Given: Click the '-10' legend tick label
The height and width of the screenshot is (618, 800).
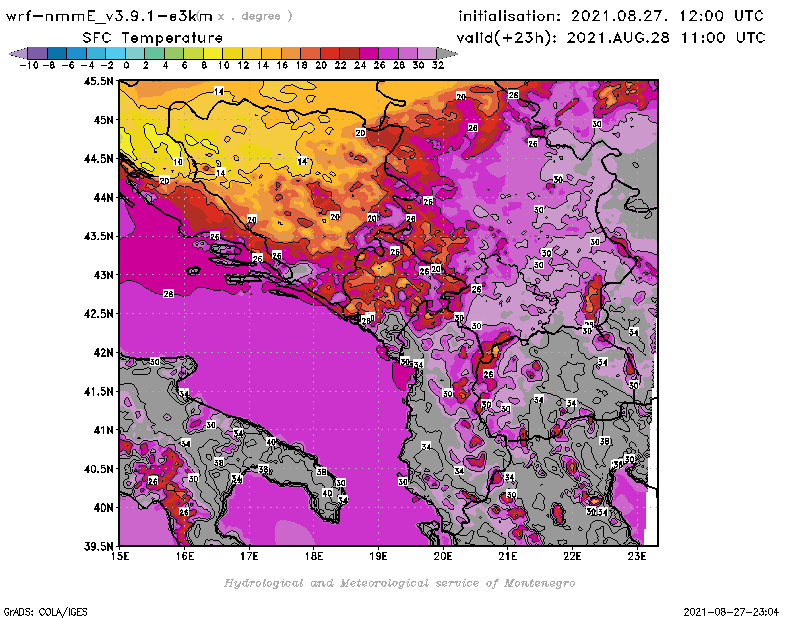Looking at the screenshot, I should click(x=29, y=65).
